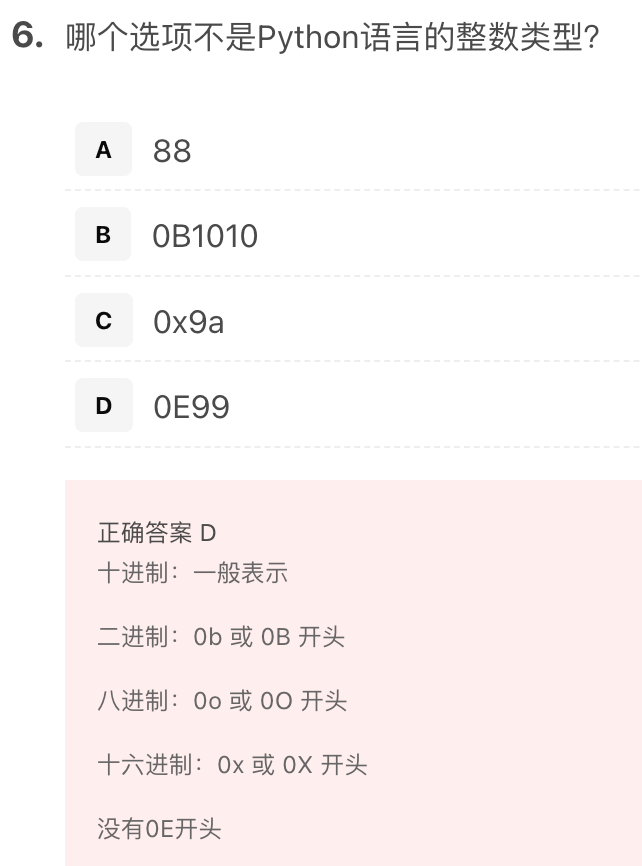Select option A letter badge
Image resolution: width=642 pixels, height=866 pixels.
pyautogui.click(x=103, y=150)
